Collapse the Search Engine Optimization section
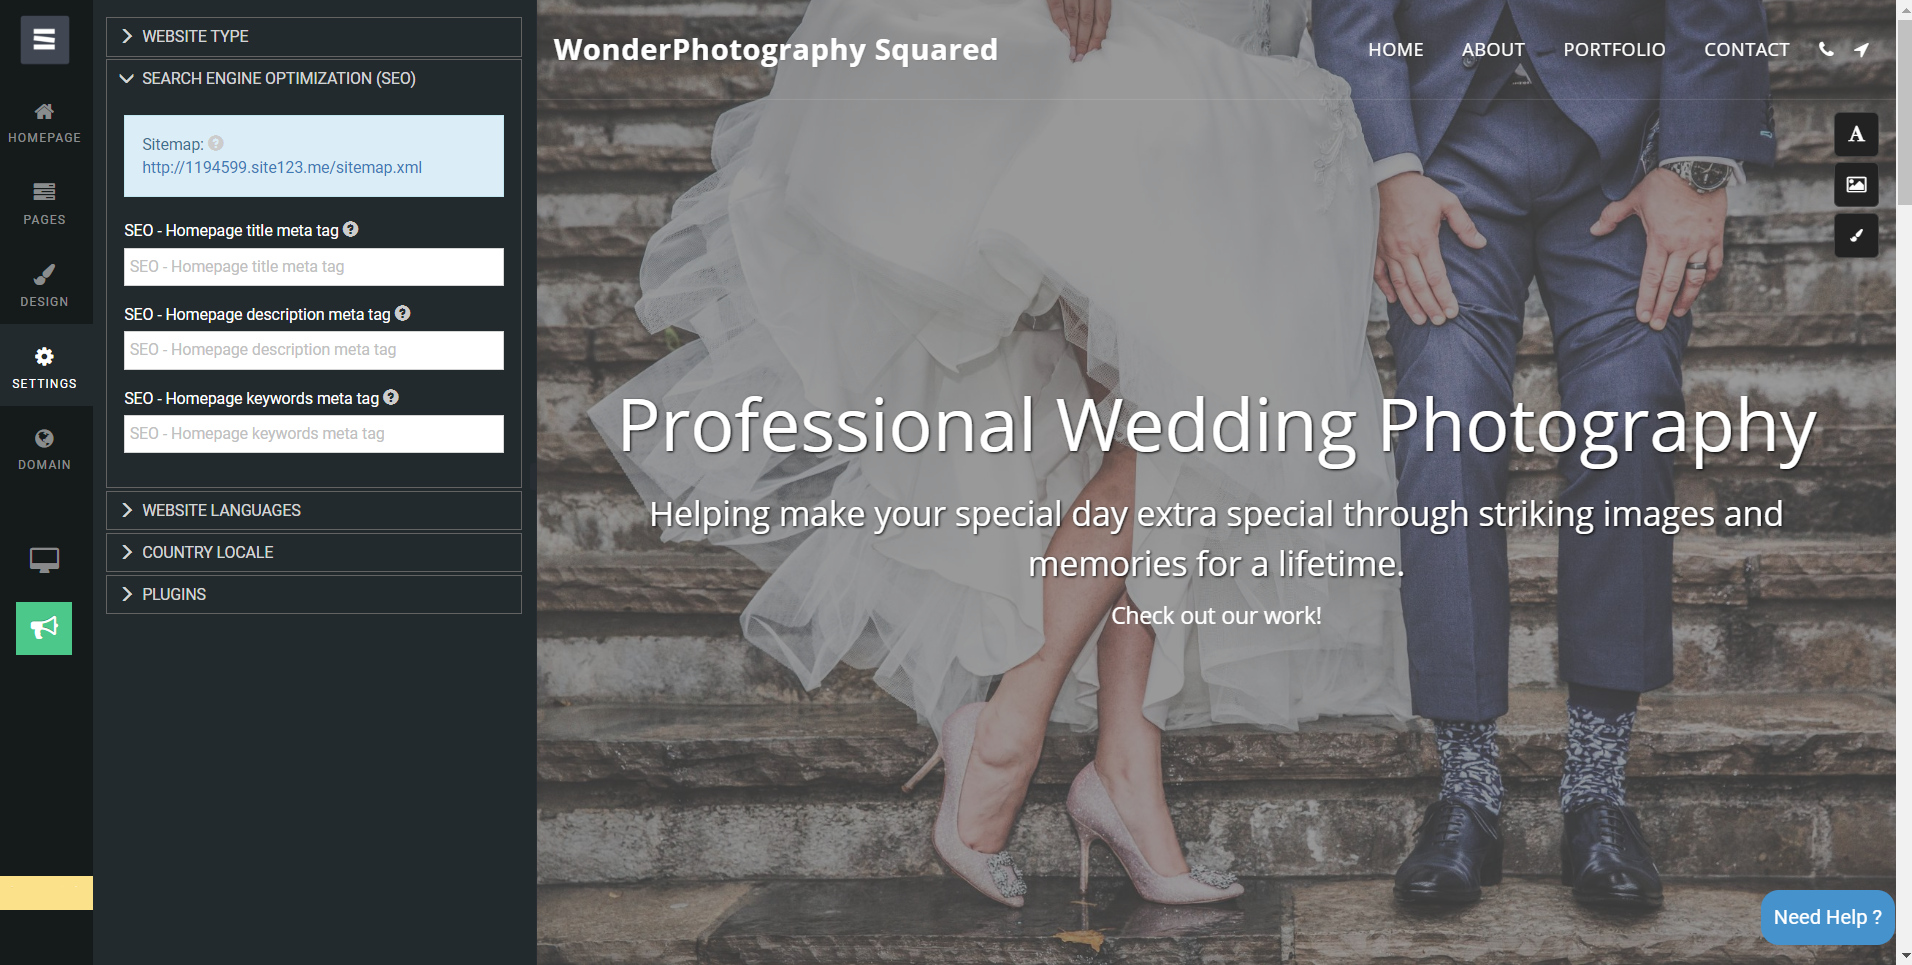This screenshot has width=1912, height=965. click(314, 78)
